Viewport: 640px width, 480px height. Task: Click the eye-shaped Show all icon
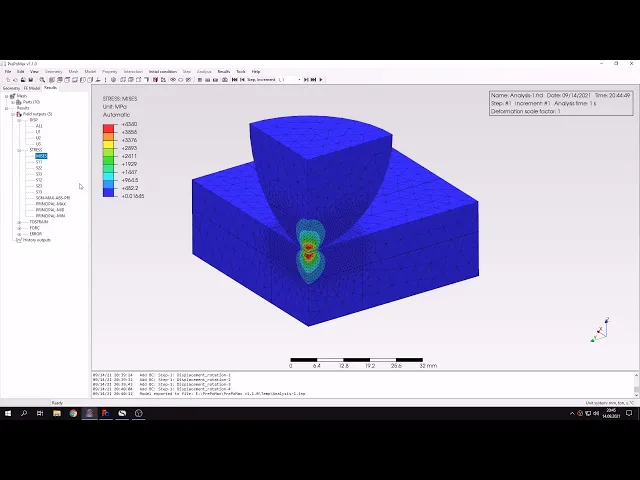click(173, 80)
